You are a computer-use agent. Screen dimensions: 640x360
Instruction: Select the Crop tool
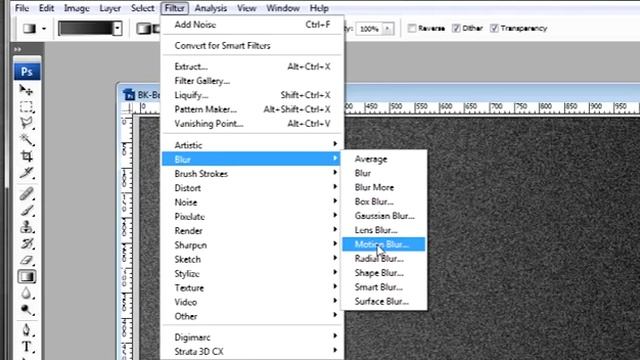click(x=27, y=156)
